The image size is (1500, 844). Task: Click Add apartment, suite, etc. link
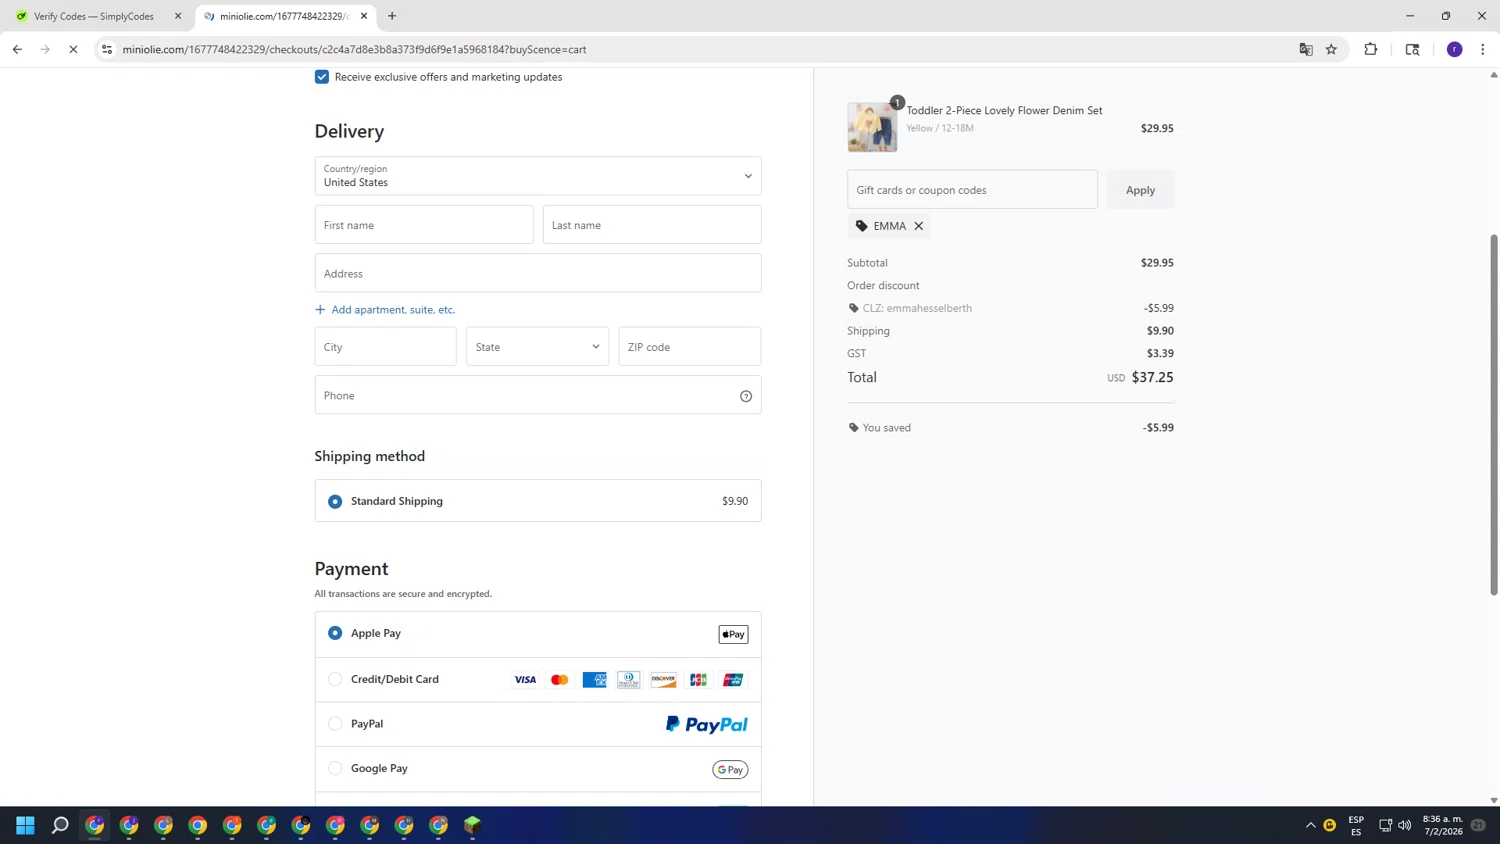click(x=385, y=310)
